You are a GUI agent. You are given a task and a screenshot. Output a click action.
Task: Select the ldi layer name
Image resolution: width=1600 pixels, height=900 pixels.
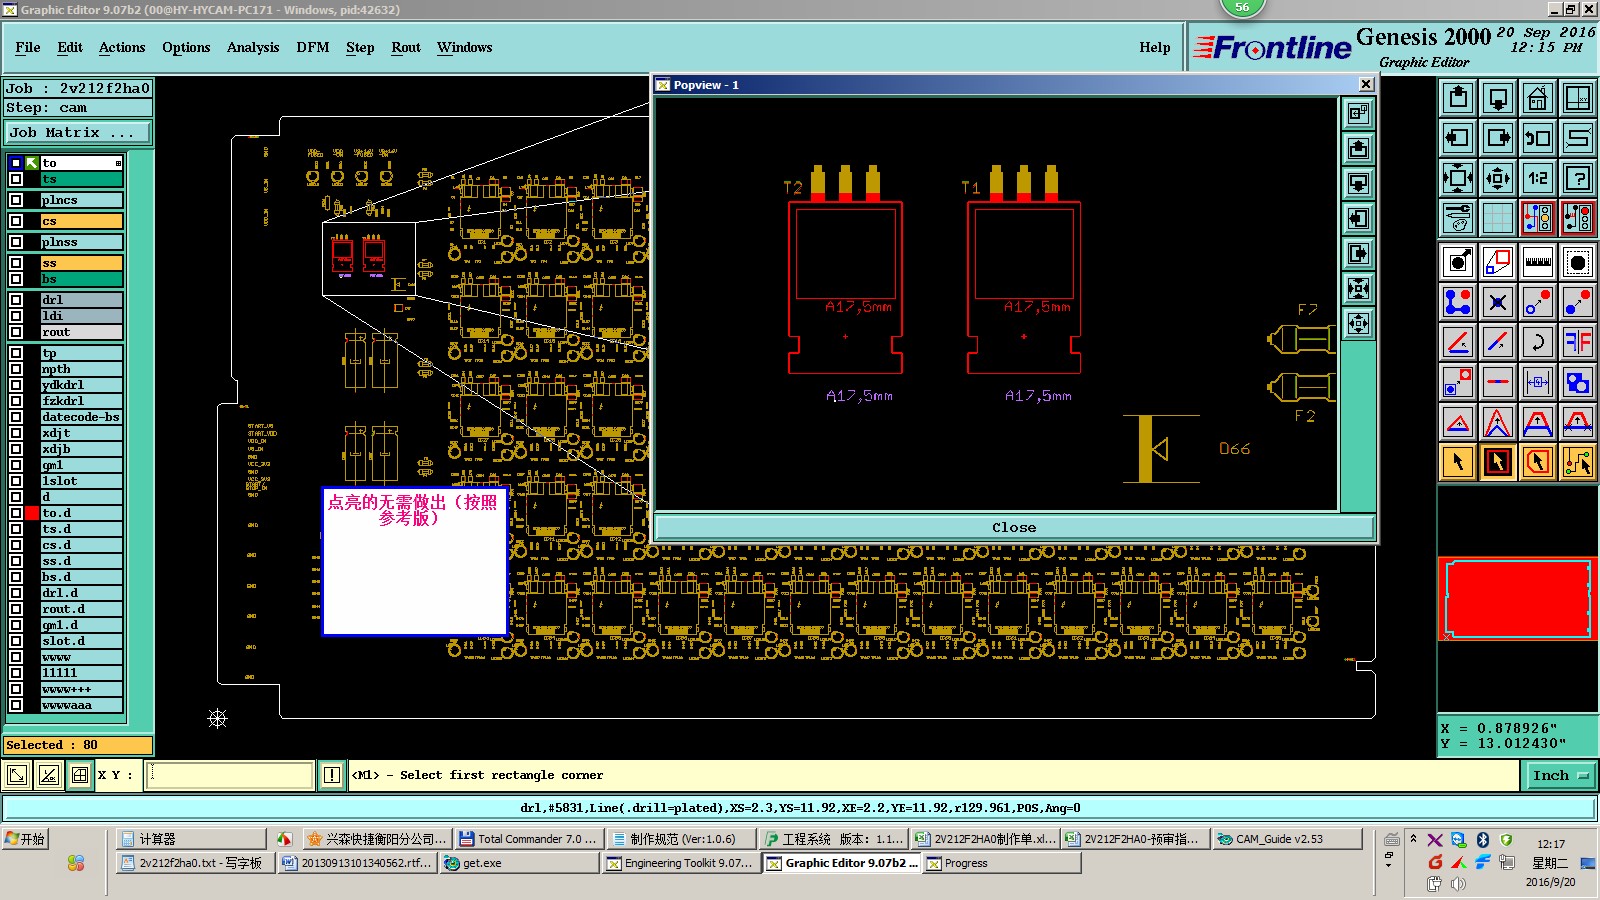[82, 316]
